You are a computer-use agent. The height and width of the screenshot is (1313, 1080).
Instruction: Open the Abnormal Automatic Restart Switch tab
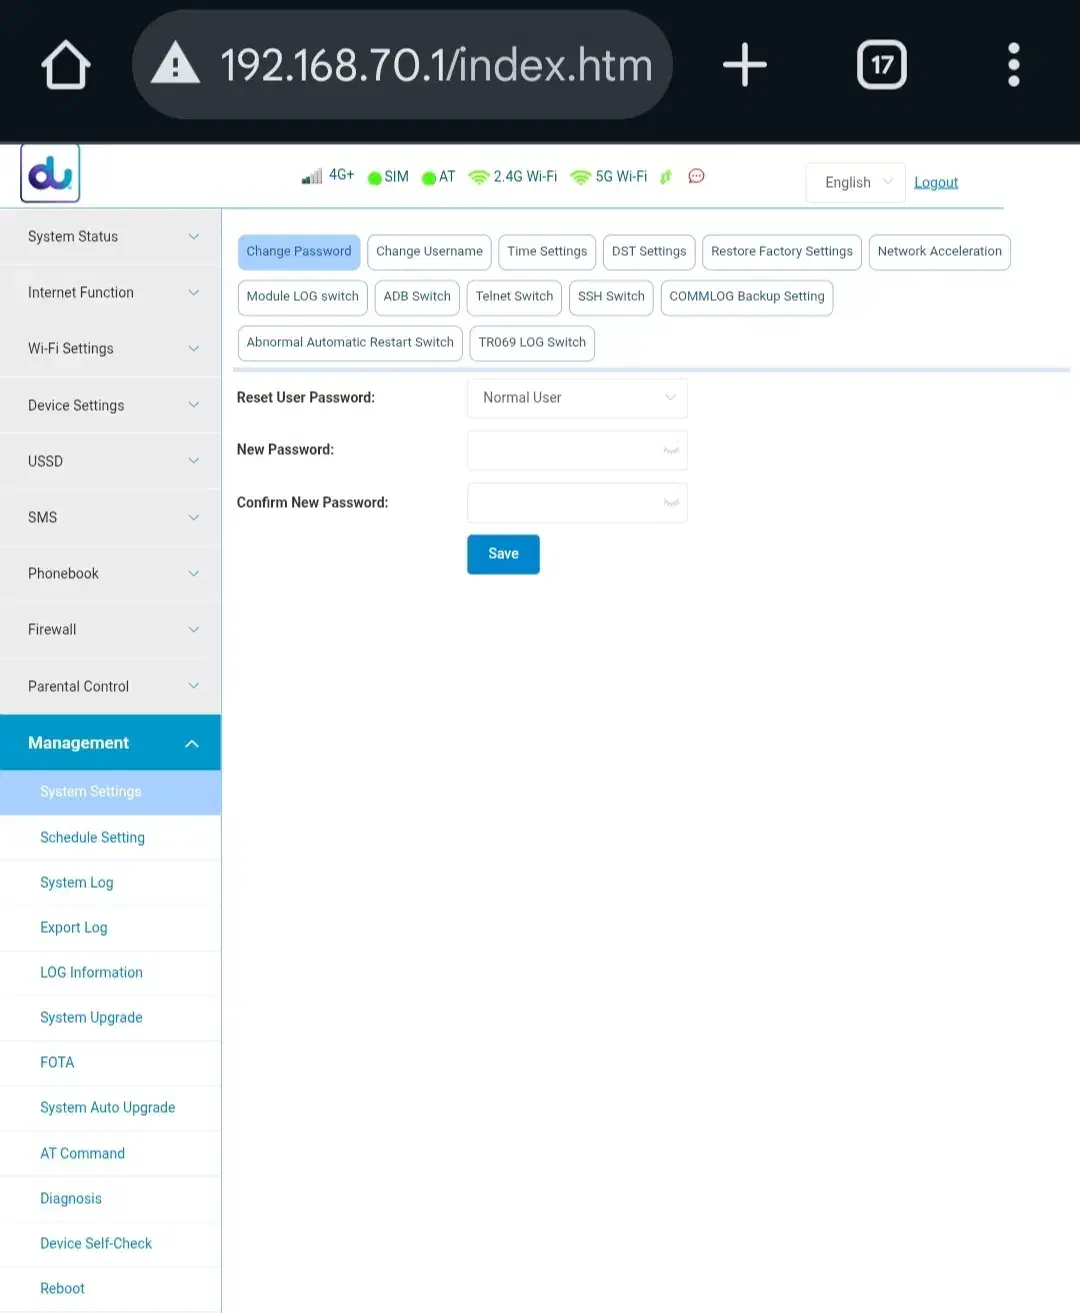pos(350,343)
